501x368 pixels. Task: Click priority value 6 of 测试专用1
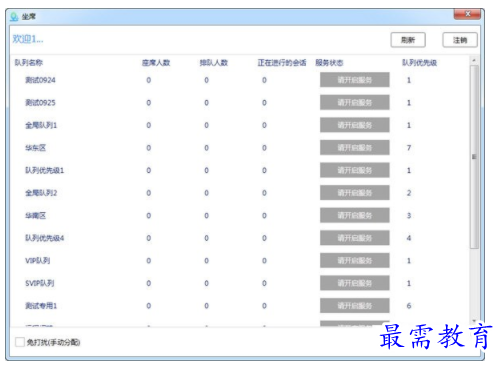click(409, 306)
